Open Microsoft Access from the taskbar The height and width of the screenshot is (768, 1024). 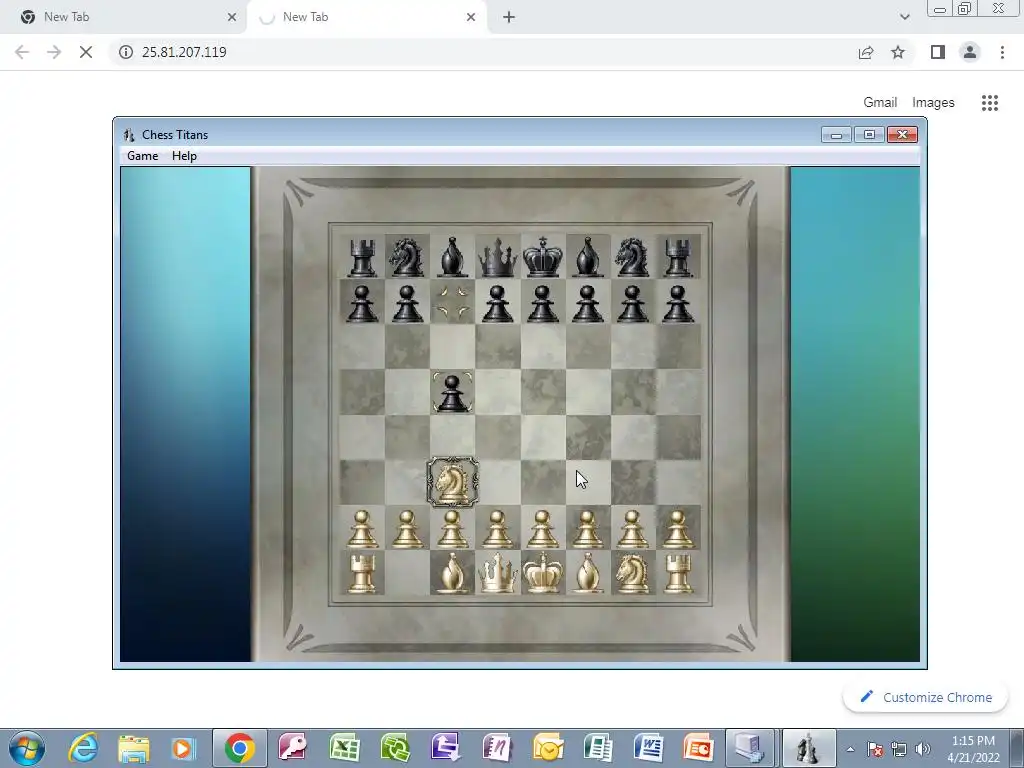293,748
